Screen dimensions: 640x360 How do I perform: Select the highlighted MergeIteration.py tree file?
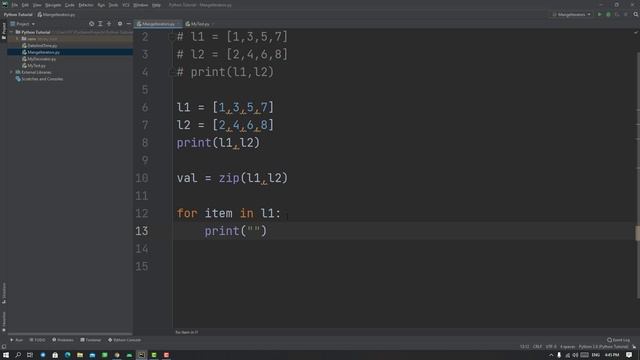click(70, 52)
